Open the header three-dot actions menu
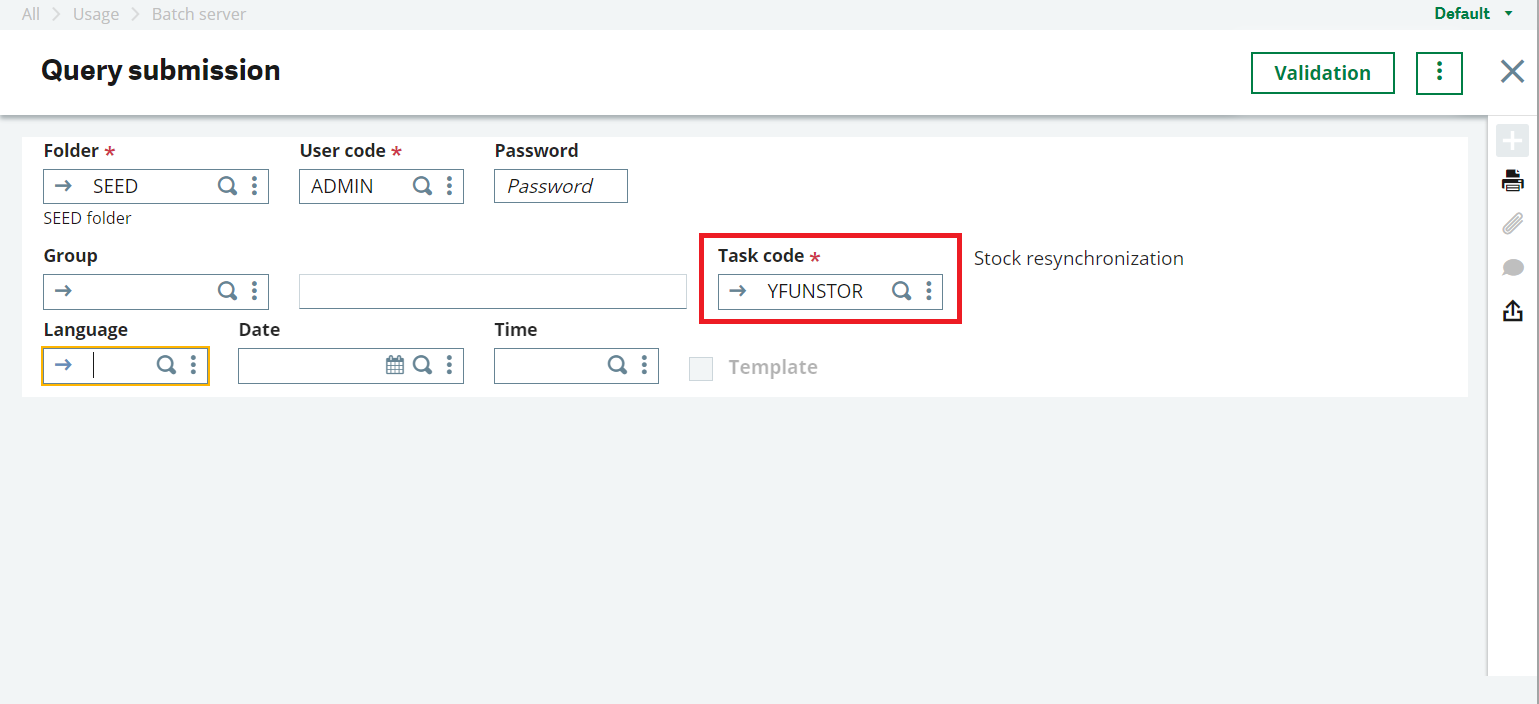The width and height of the screenshot is (1539, 704). coord(1439,72)
